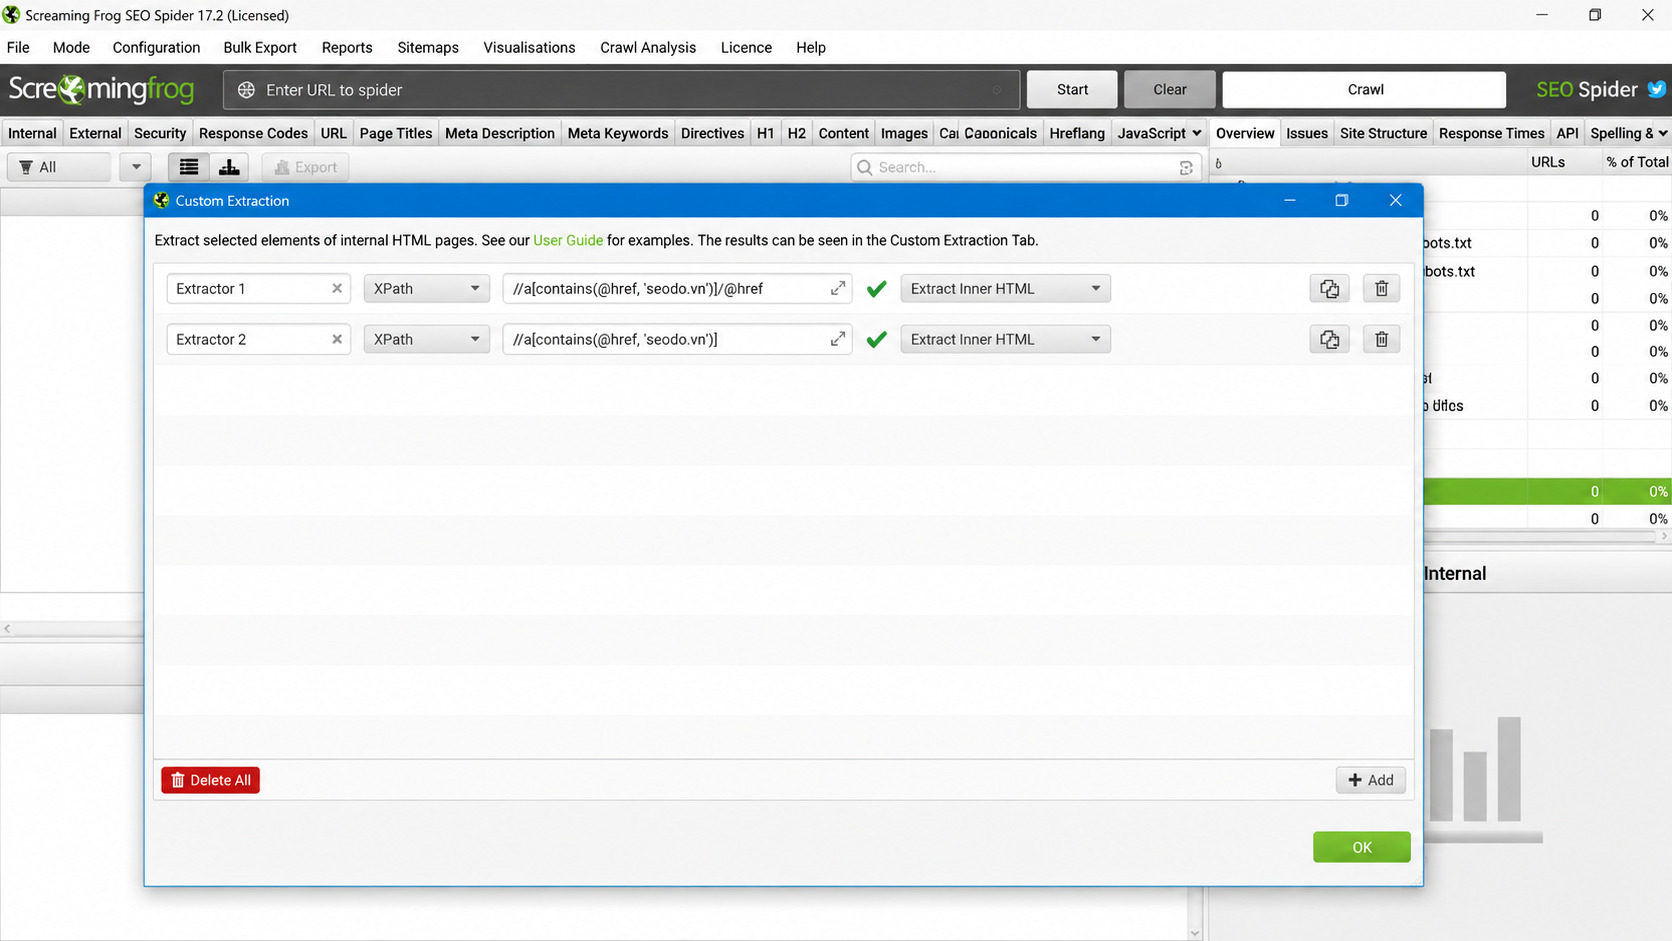Open the Mode menu

pos(71,48)
